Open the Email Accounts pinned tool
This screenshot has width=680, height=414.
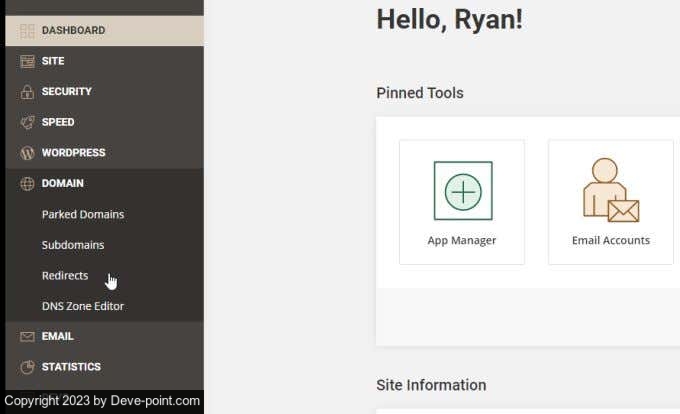pyautogui.click(x=610, y=202)
